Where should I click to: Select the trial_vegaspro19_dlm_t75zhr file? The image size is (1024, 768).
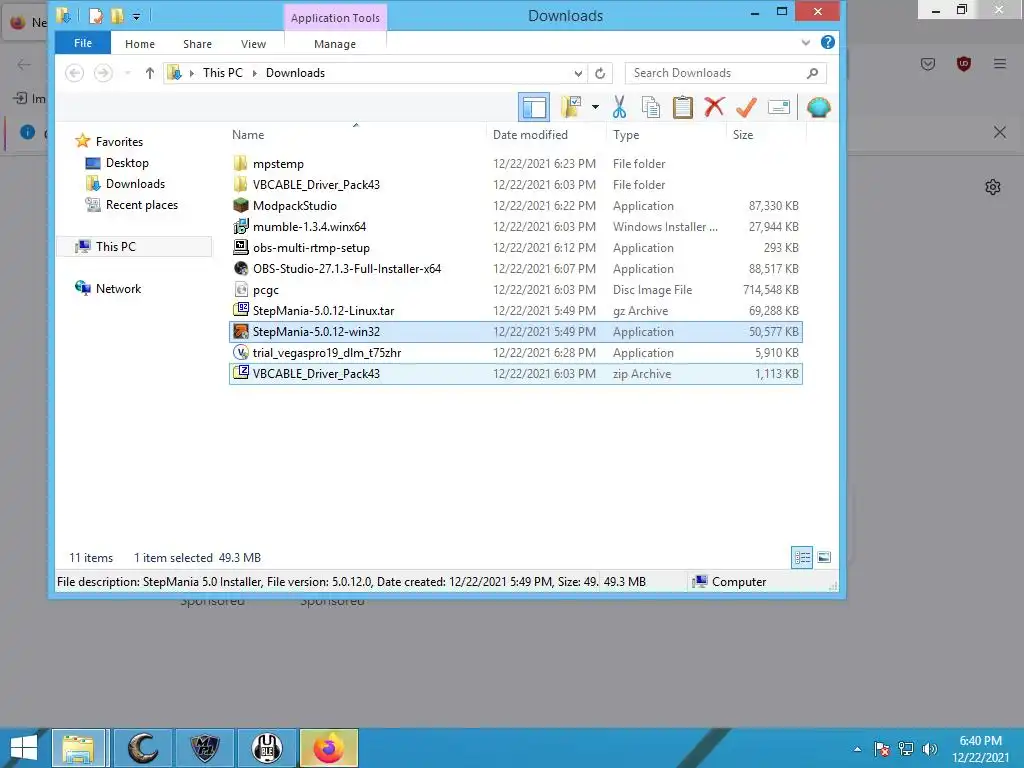tap(516, 353)
